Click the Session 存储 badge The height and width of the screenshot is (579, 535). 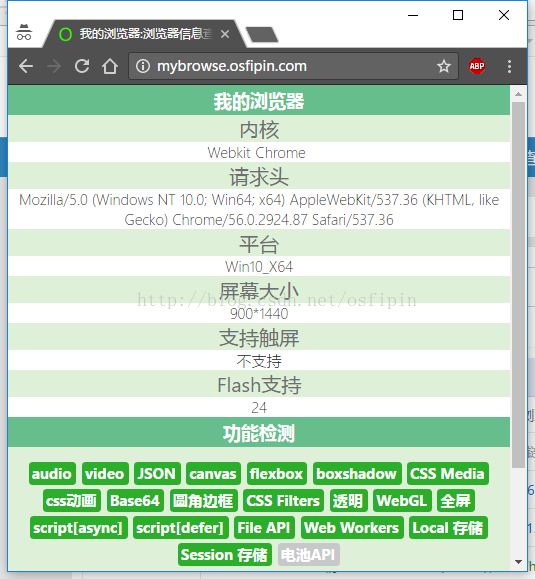click(x=225, y=555)
